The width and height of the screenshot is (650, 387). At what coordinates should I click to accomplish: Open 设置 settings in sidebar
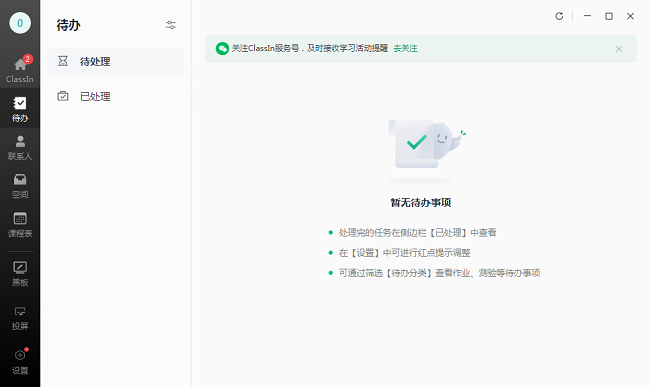20,362
